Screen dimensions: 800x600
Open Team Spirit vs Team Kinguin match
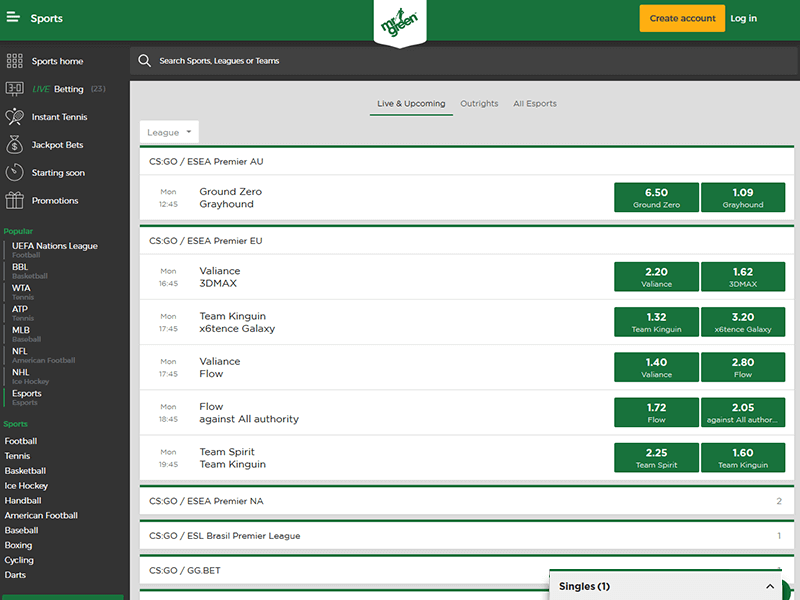point(233,458)
